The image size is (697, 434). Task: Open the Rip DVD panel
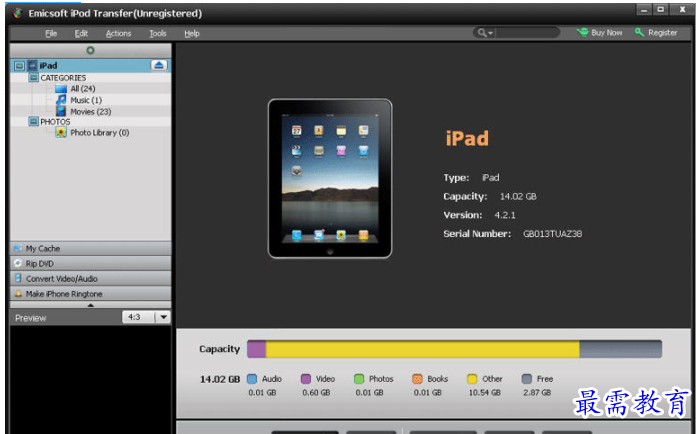tap(90, 263)
